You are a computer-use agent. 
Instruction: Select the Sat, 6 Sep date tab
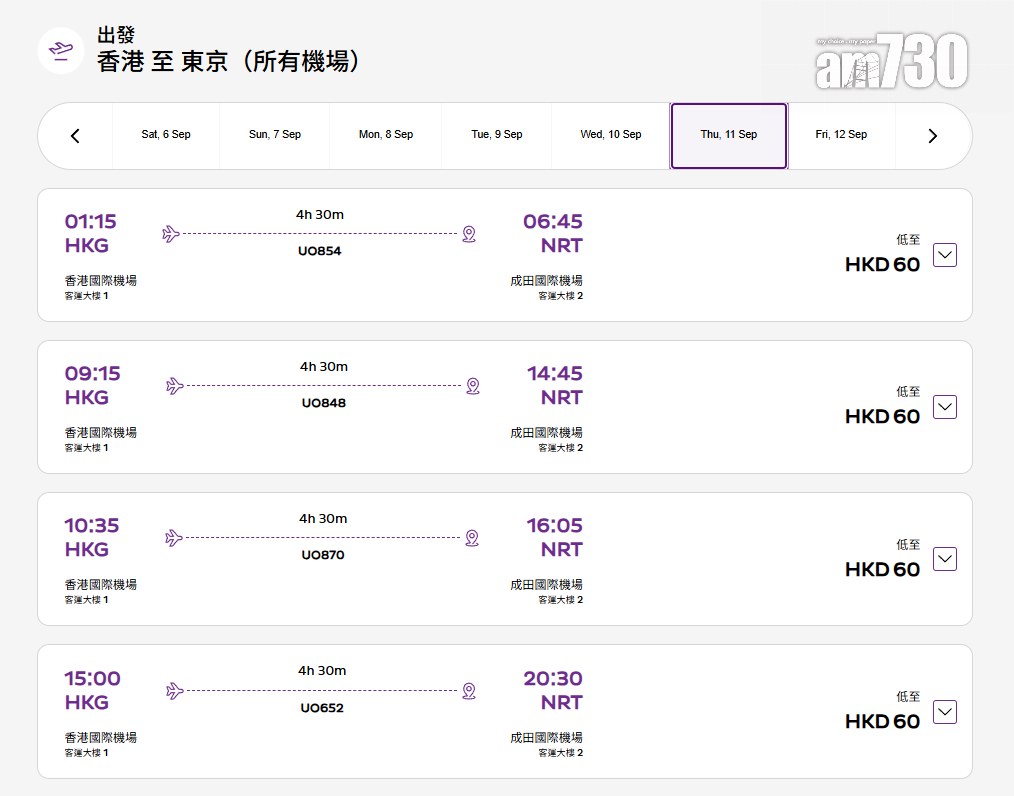coord(166,135)
